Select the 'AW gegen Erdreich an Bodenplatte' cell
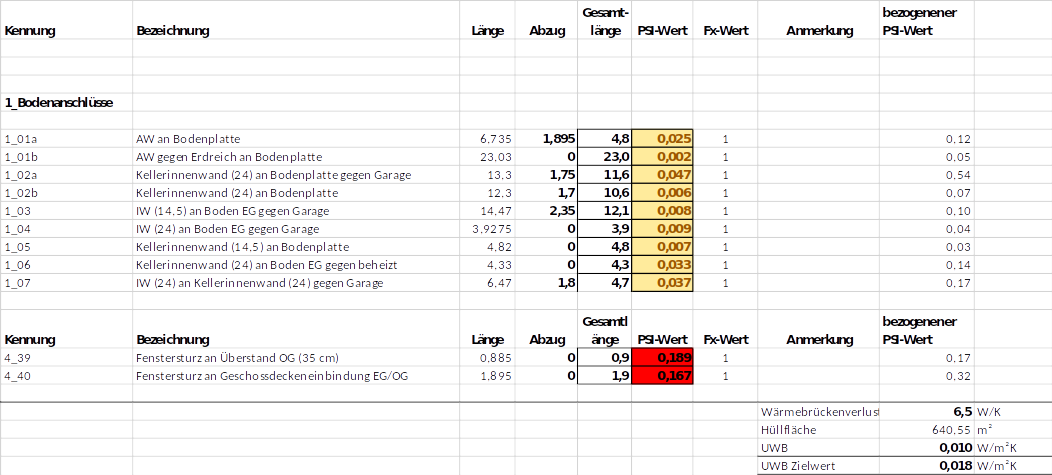The width and height of the screenshot is (1052, 475). click(x=228, y=157)
